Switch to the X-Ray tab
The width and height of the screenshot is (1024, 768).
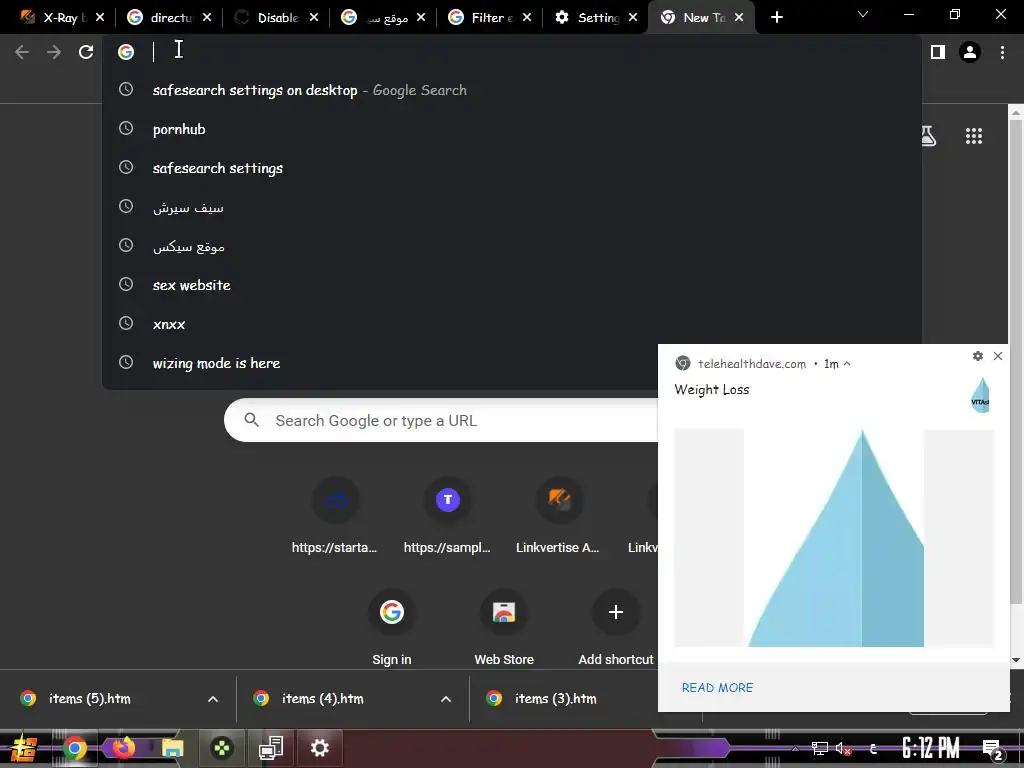56,17
